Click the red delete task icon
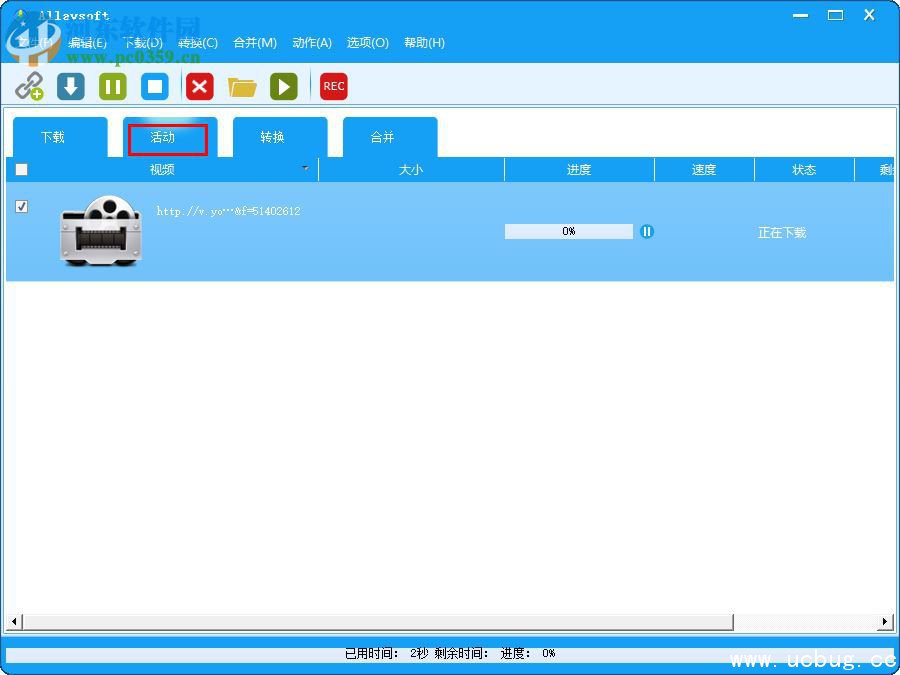The image size is (900, 675). pyautogui.click(x=199, y=86)
